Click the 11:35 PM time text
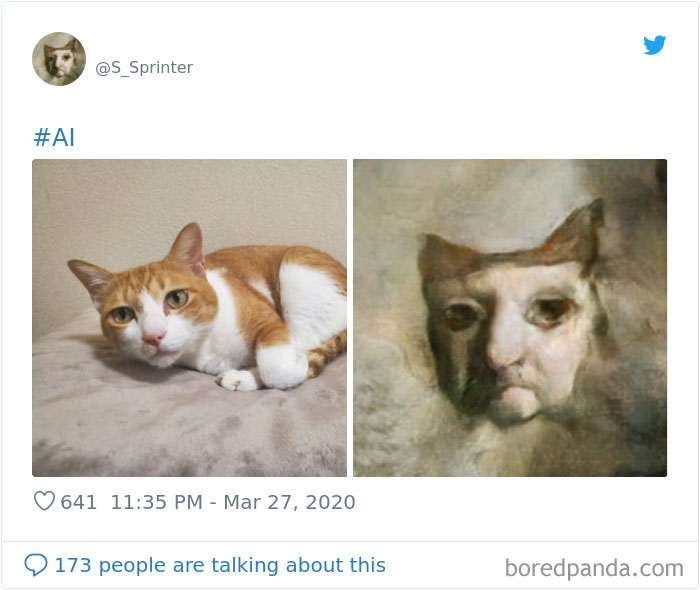Screen dimensions: 700x590 pos(156,502)
